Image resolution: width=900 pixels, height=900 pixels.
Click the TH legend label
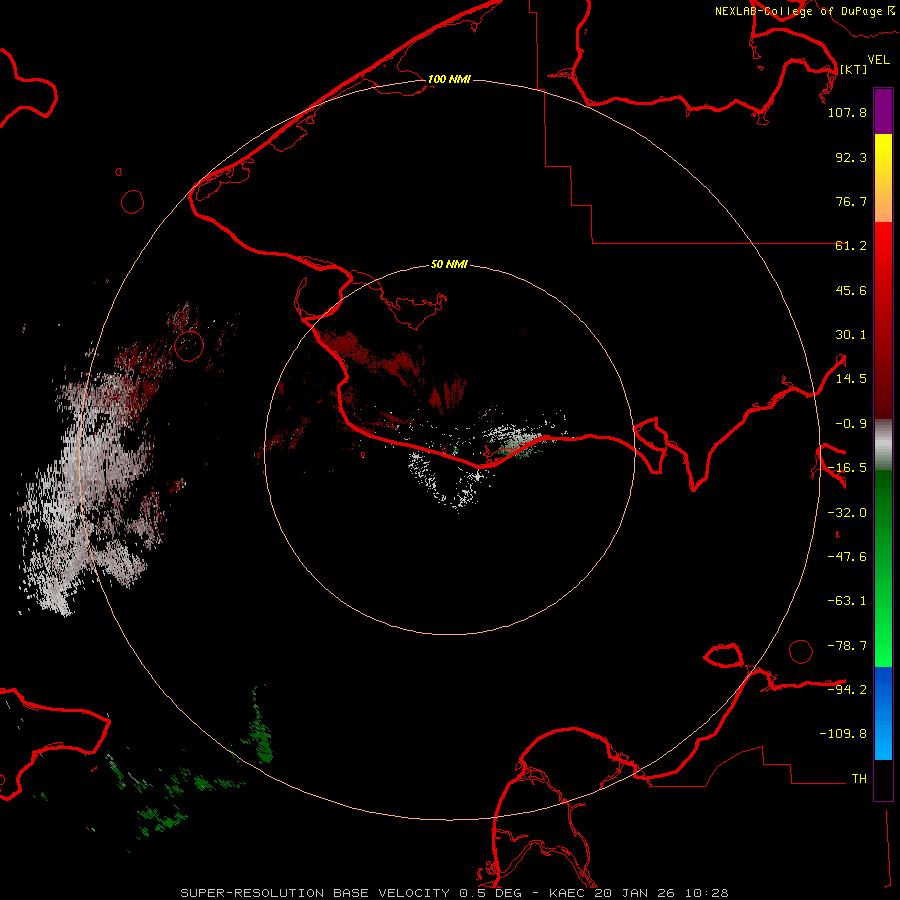(x=859, y=779)
